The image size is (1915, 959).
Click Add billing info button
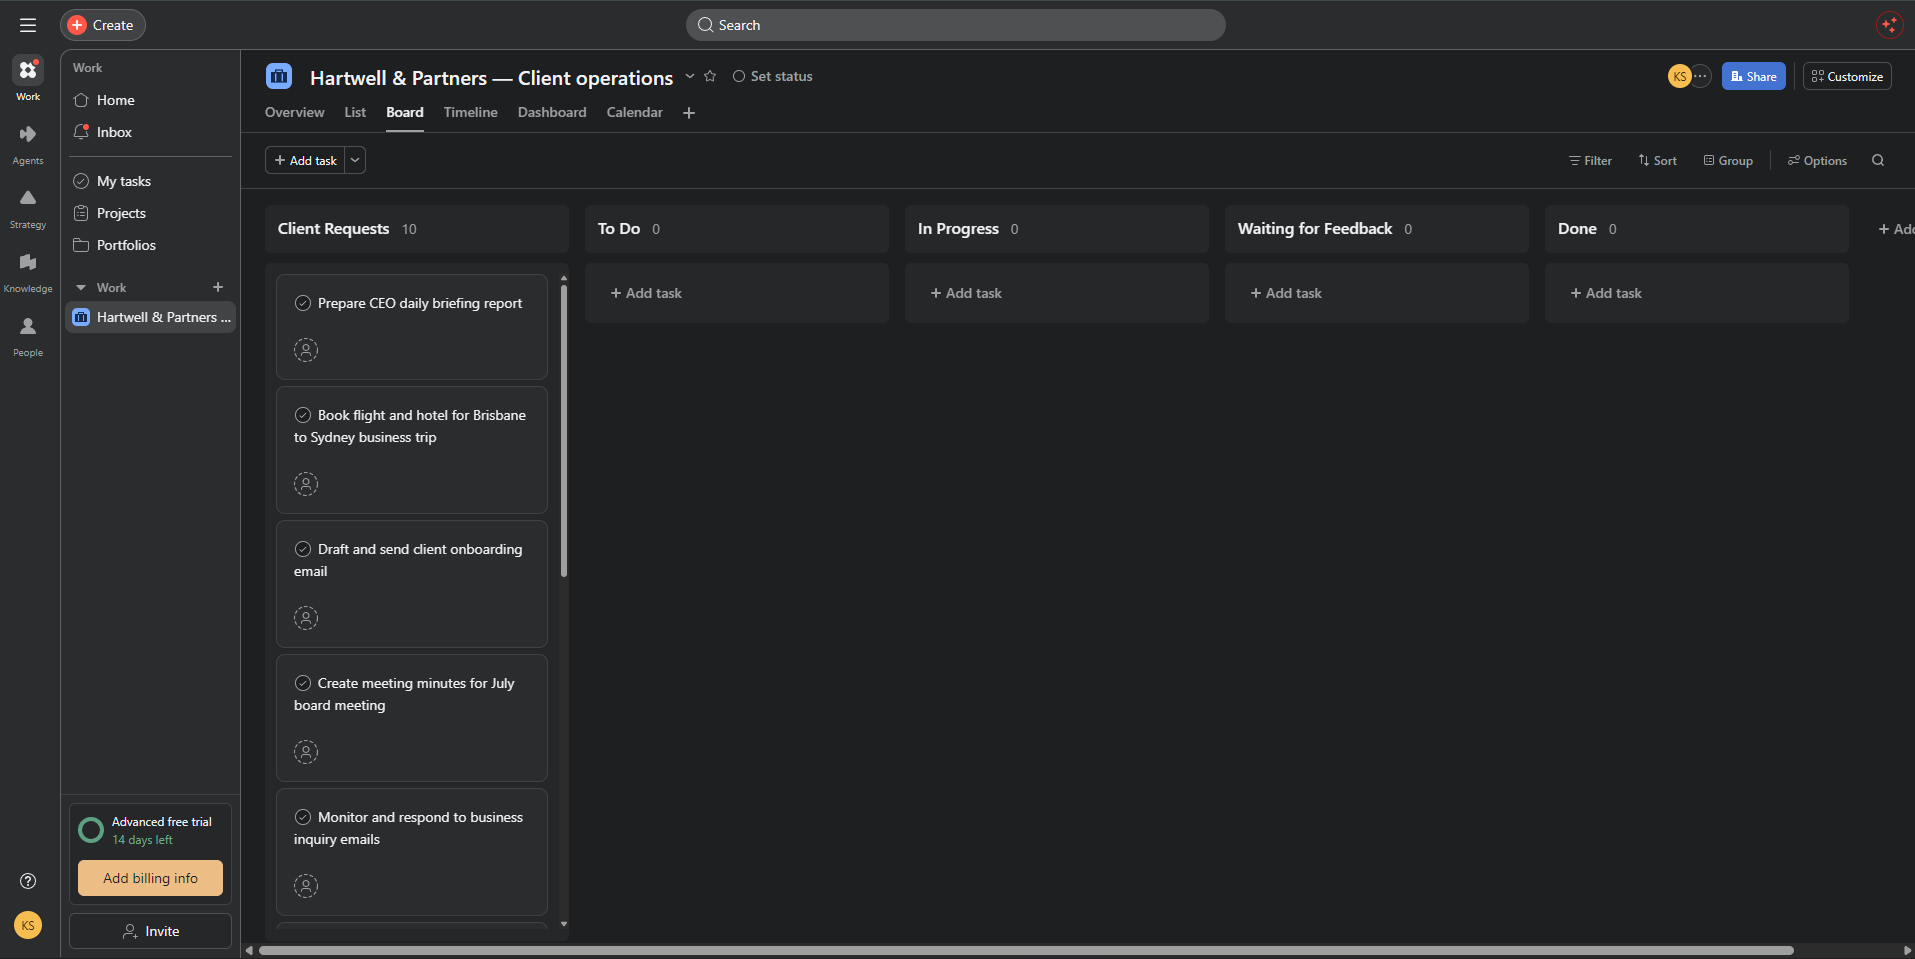[x=150, y=878]
